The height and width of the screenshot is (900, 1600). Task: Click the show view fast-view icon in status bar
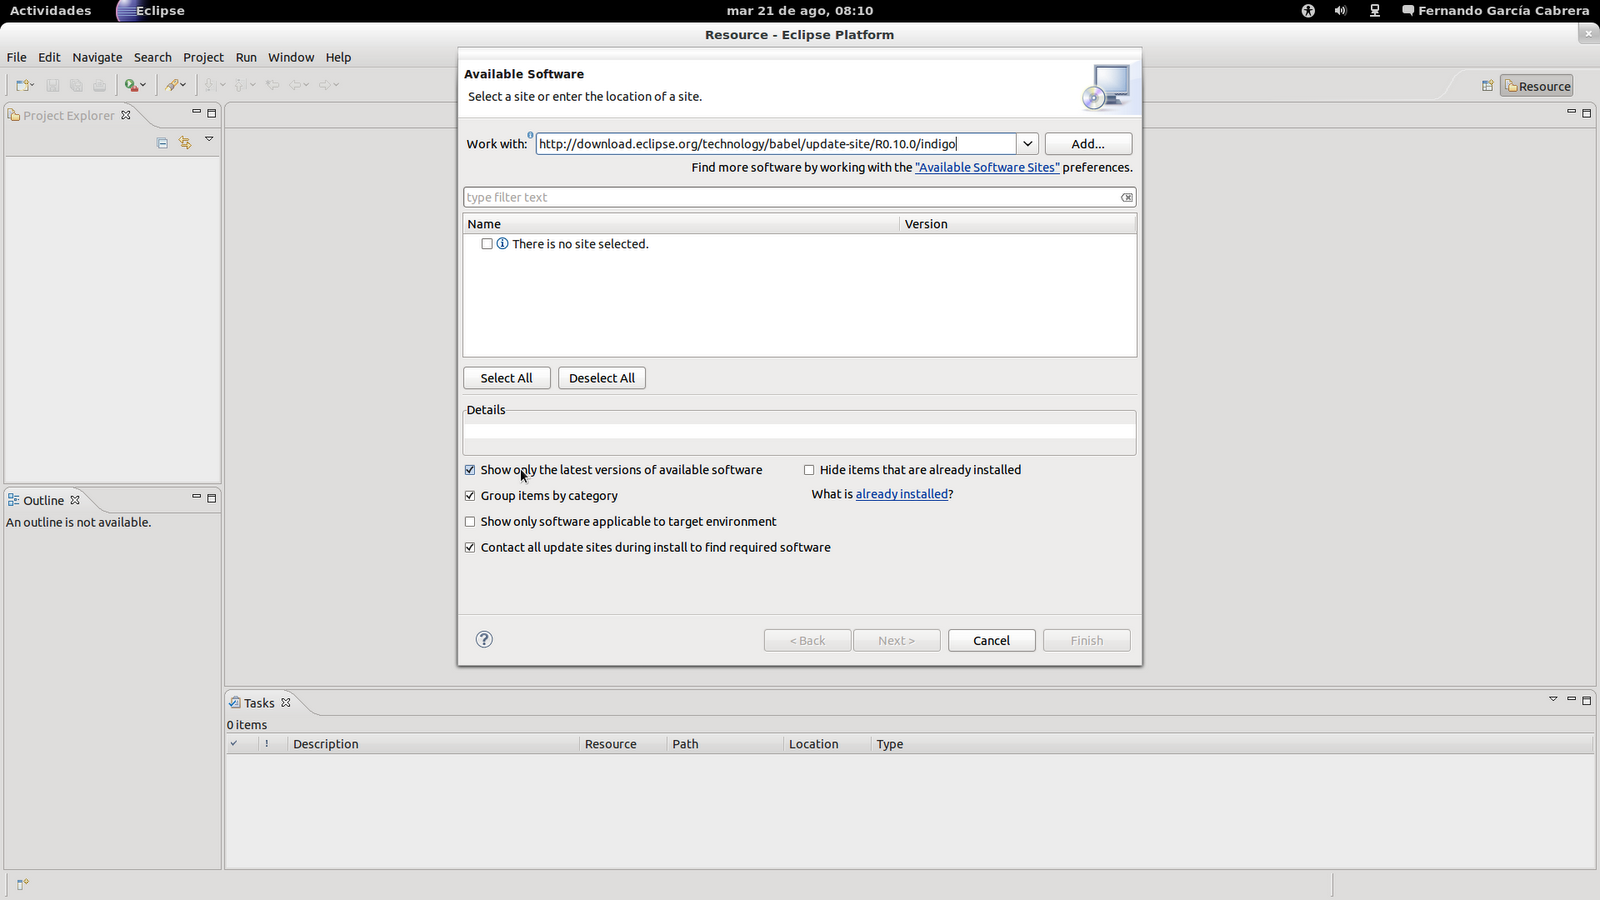pyautogui.click(x=22, y=884)
